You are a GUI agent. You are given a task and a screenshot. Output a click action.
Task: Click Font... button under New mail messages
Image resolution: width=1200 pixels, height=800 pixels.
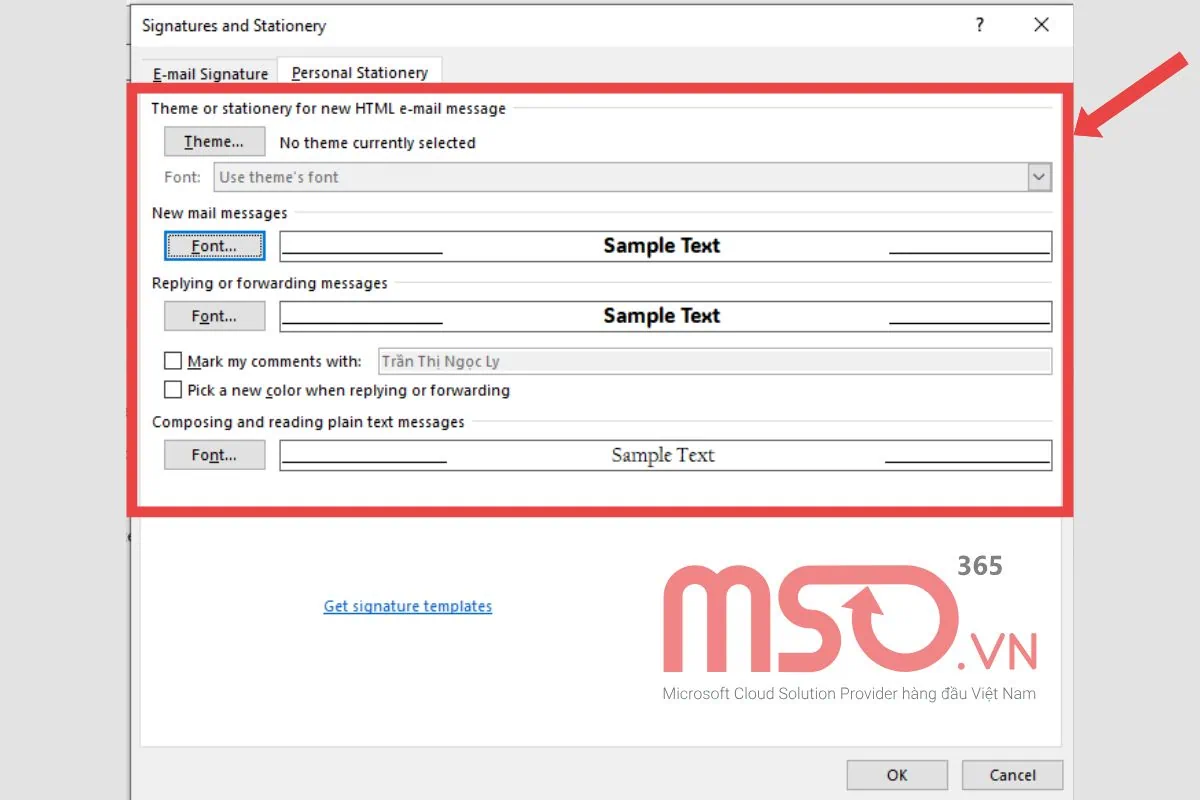click(214, 246)
